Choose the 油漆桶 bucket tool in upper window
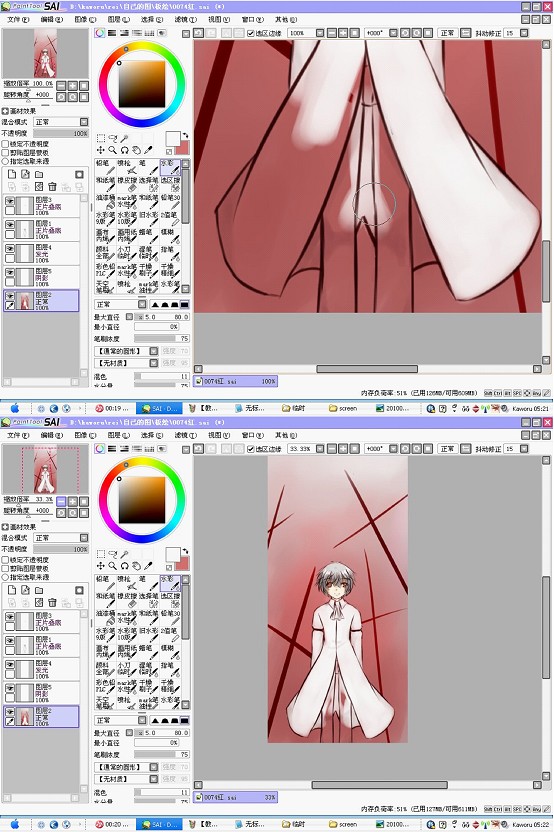The height and width of the screenshot is (832, 554). coord(105,201)
